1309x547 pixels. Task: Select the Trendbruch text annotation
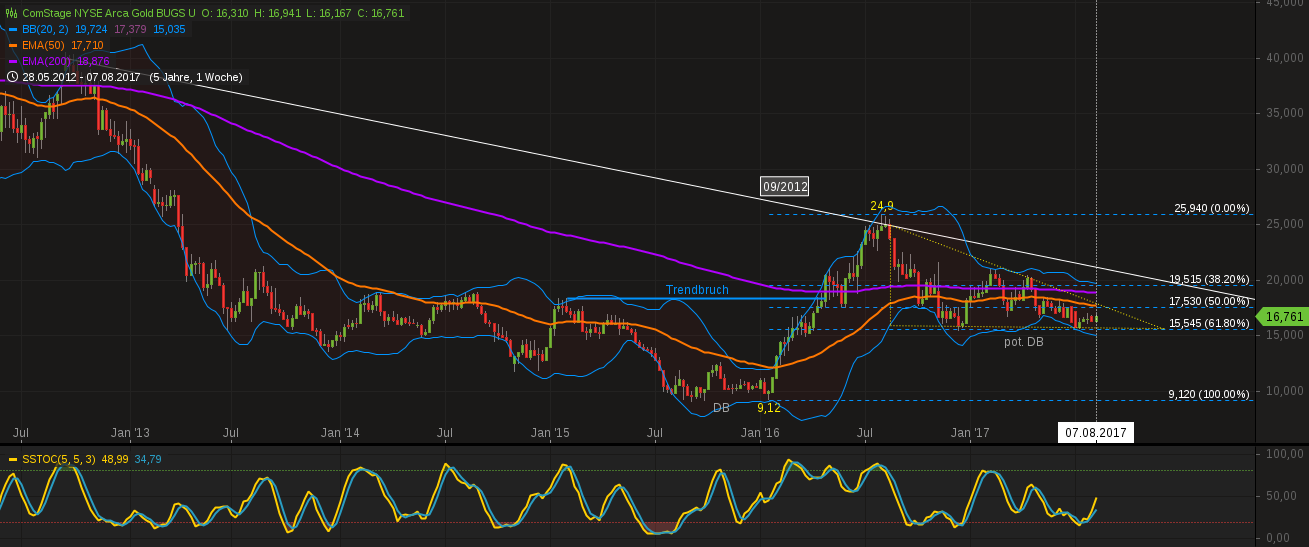pos(697,290)
